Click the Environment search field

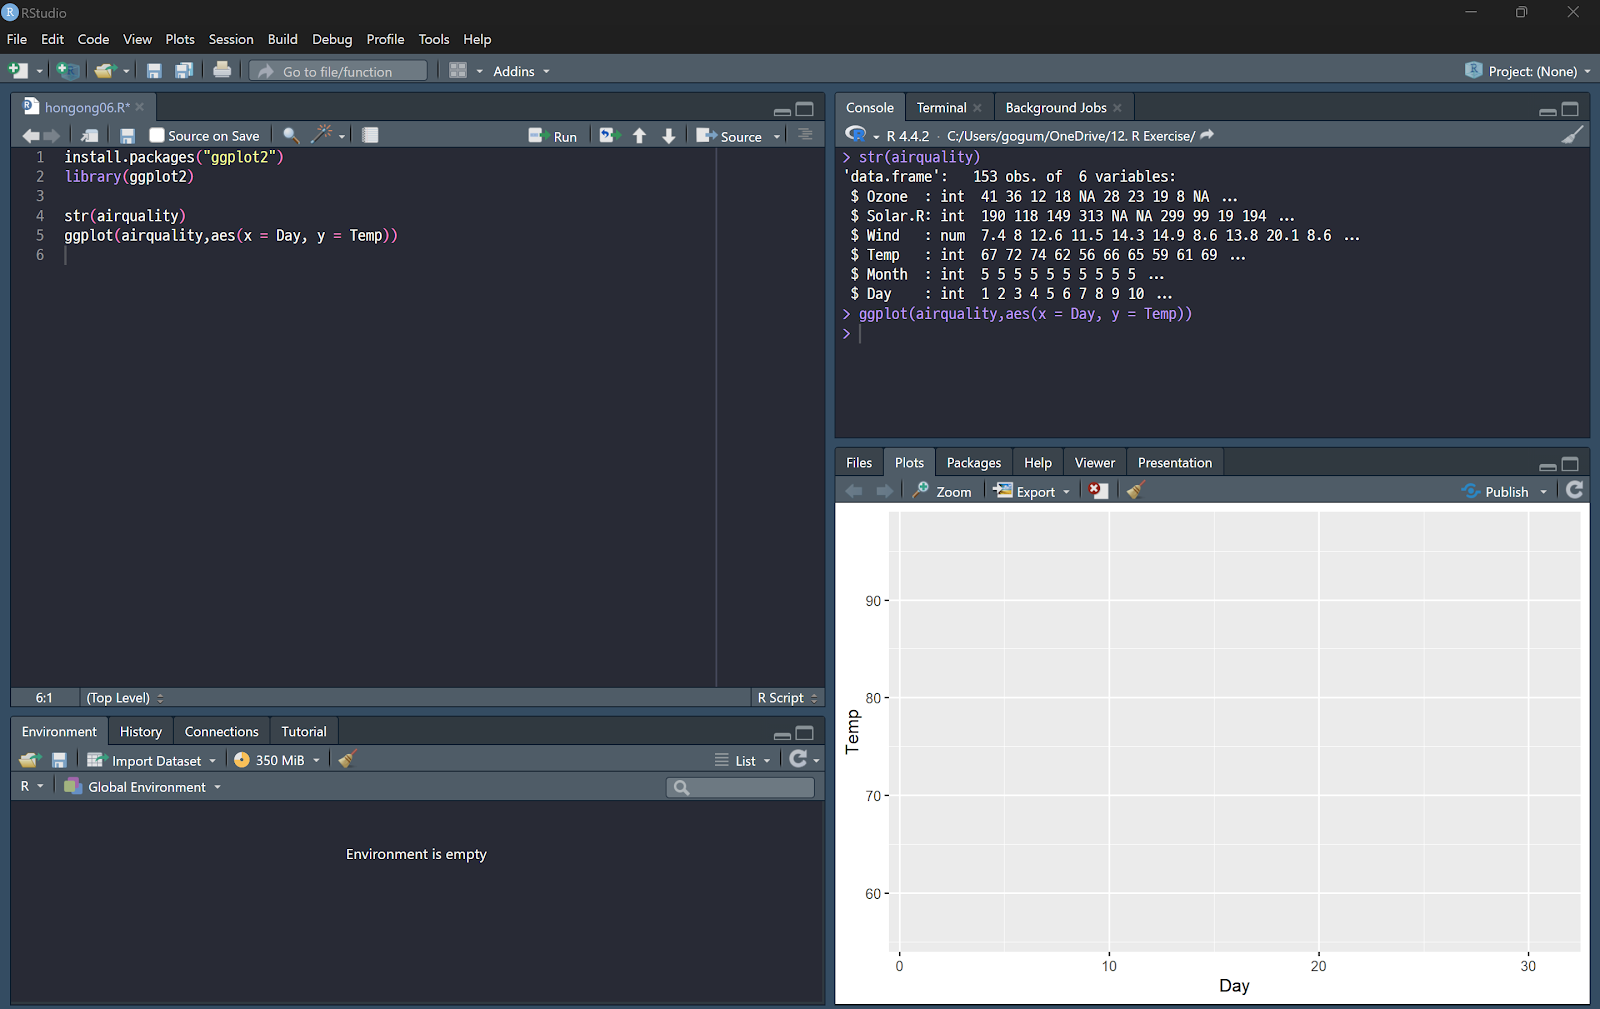click(x=741, y=787)
